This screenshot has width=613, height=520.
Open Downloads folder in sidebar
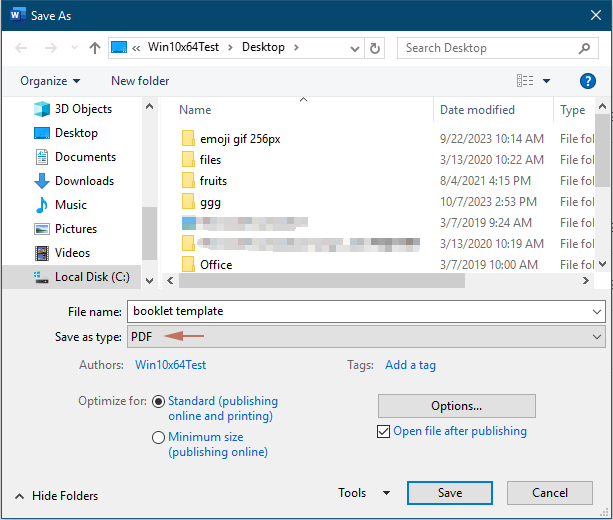84,181
